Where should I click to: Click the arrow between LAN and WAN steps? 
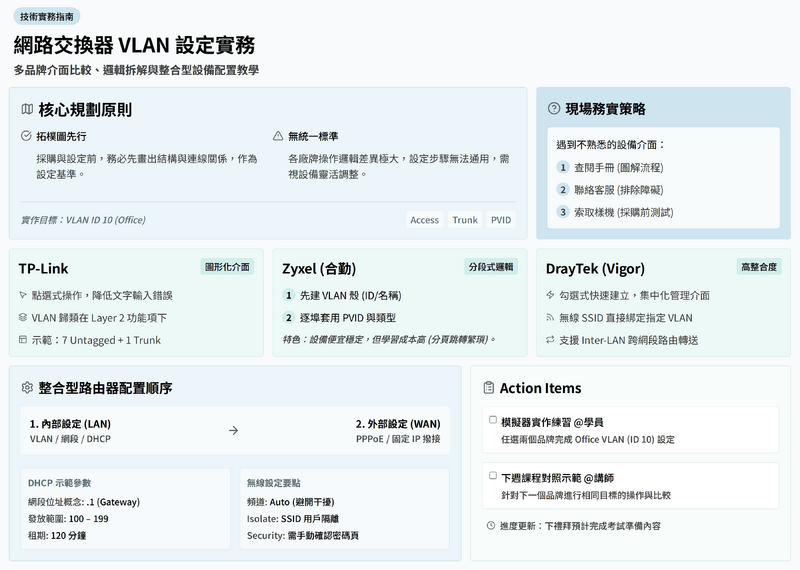click(x=233, y=431)
